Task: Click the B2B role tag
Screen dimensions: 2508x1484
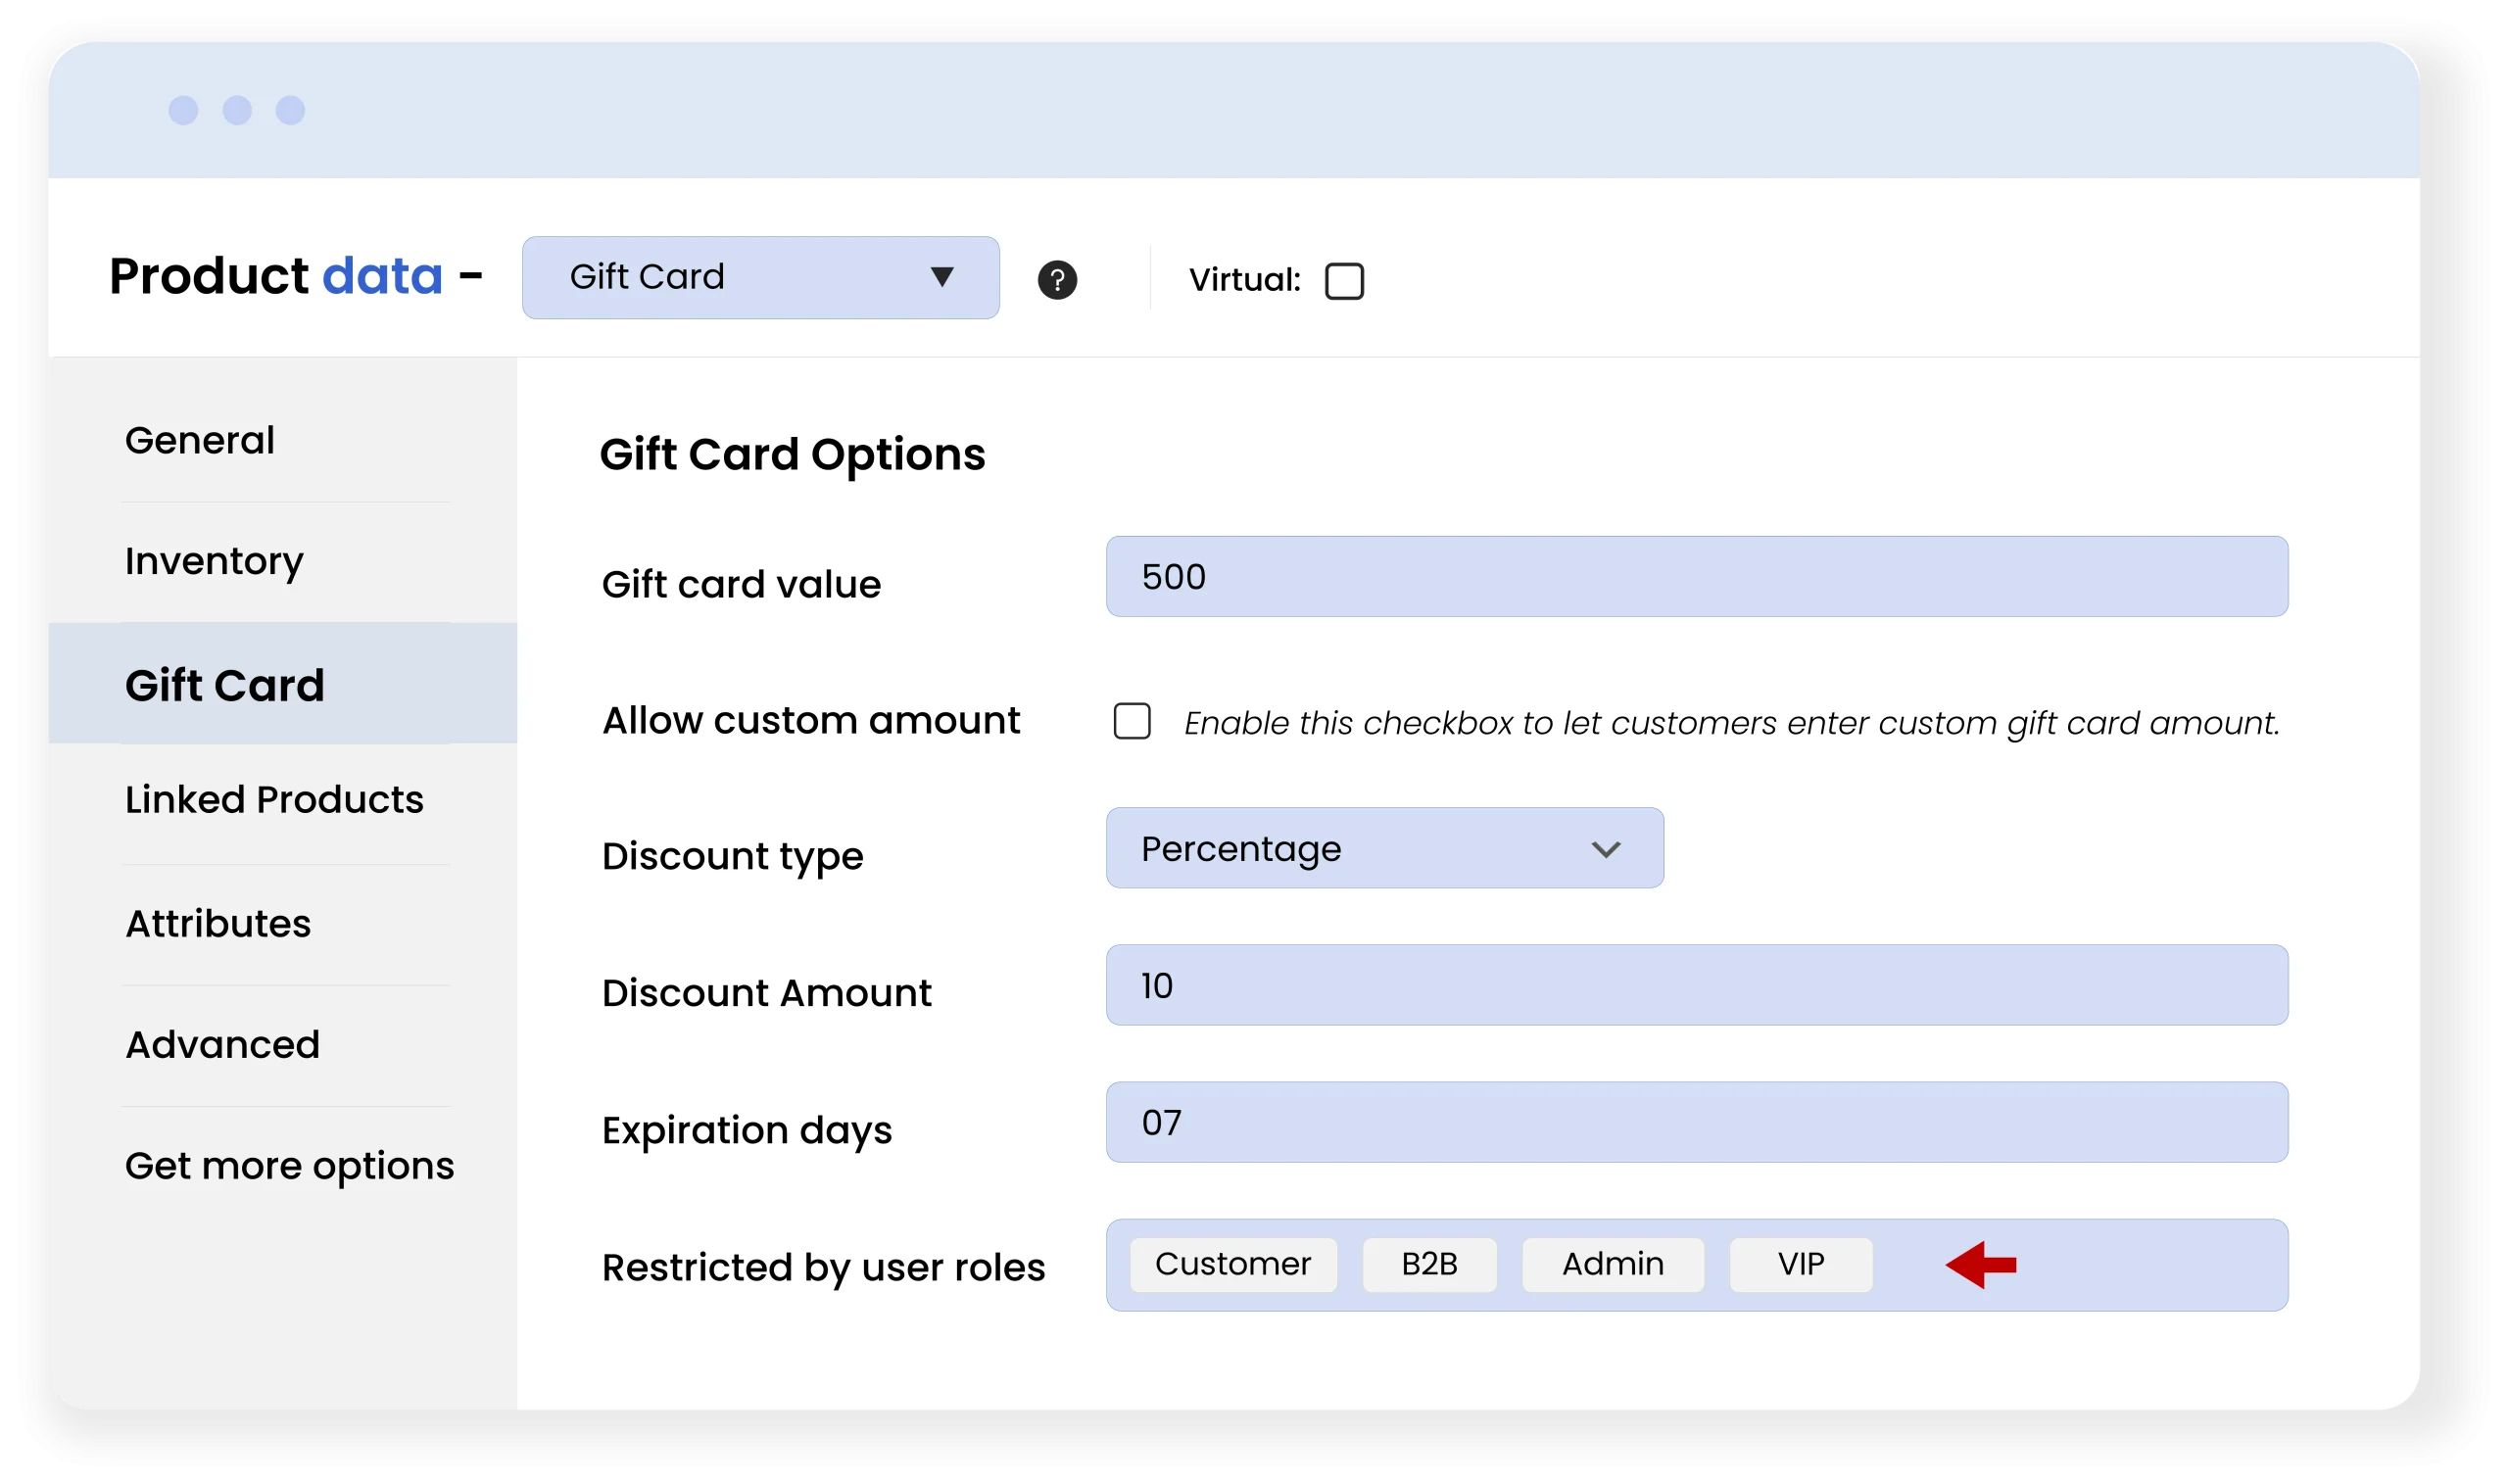Action: click(1429, 1265)
